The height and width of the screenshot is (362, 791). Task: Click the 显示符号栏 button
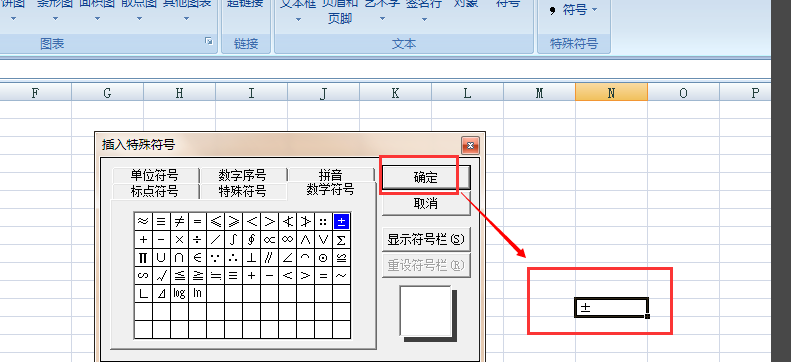coord(426,239)
